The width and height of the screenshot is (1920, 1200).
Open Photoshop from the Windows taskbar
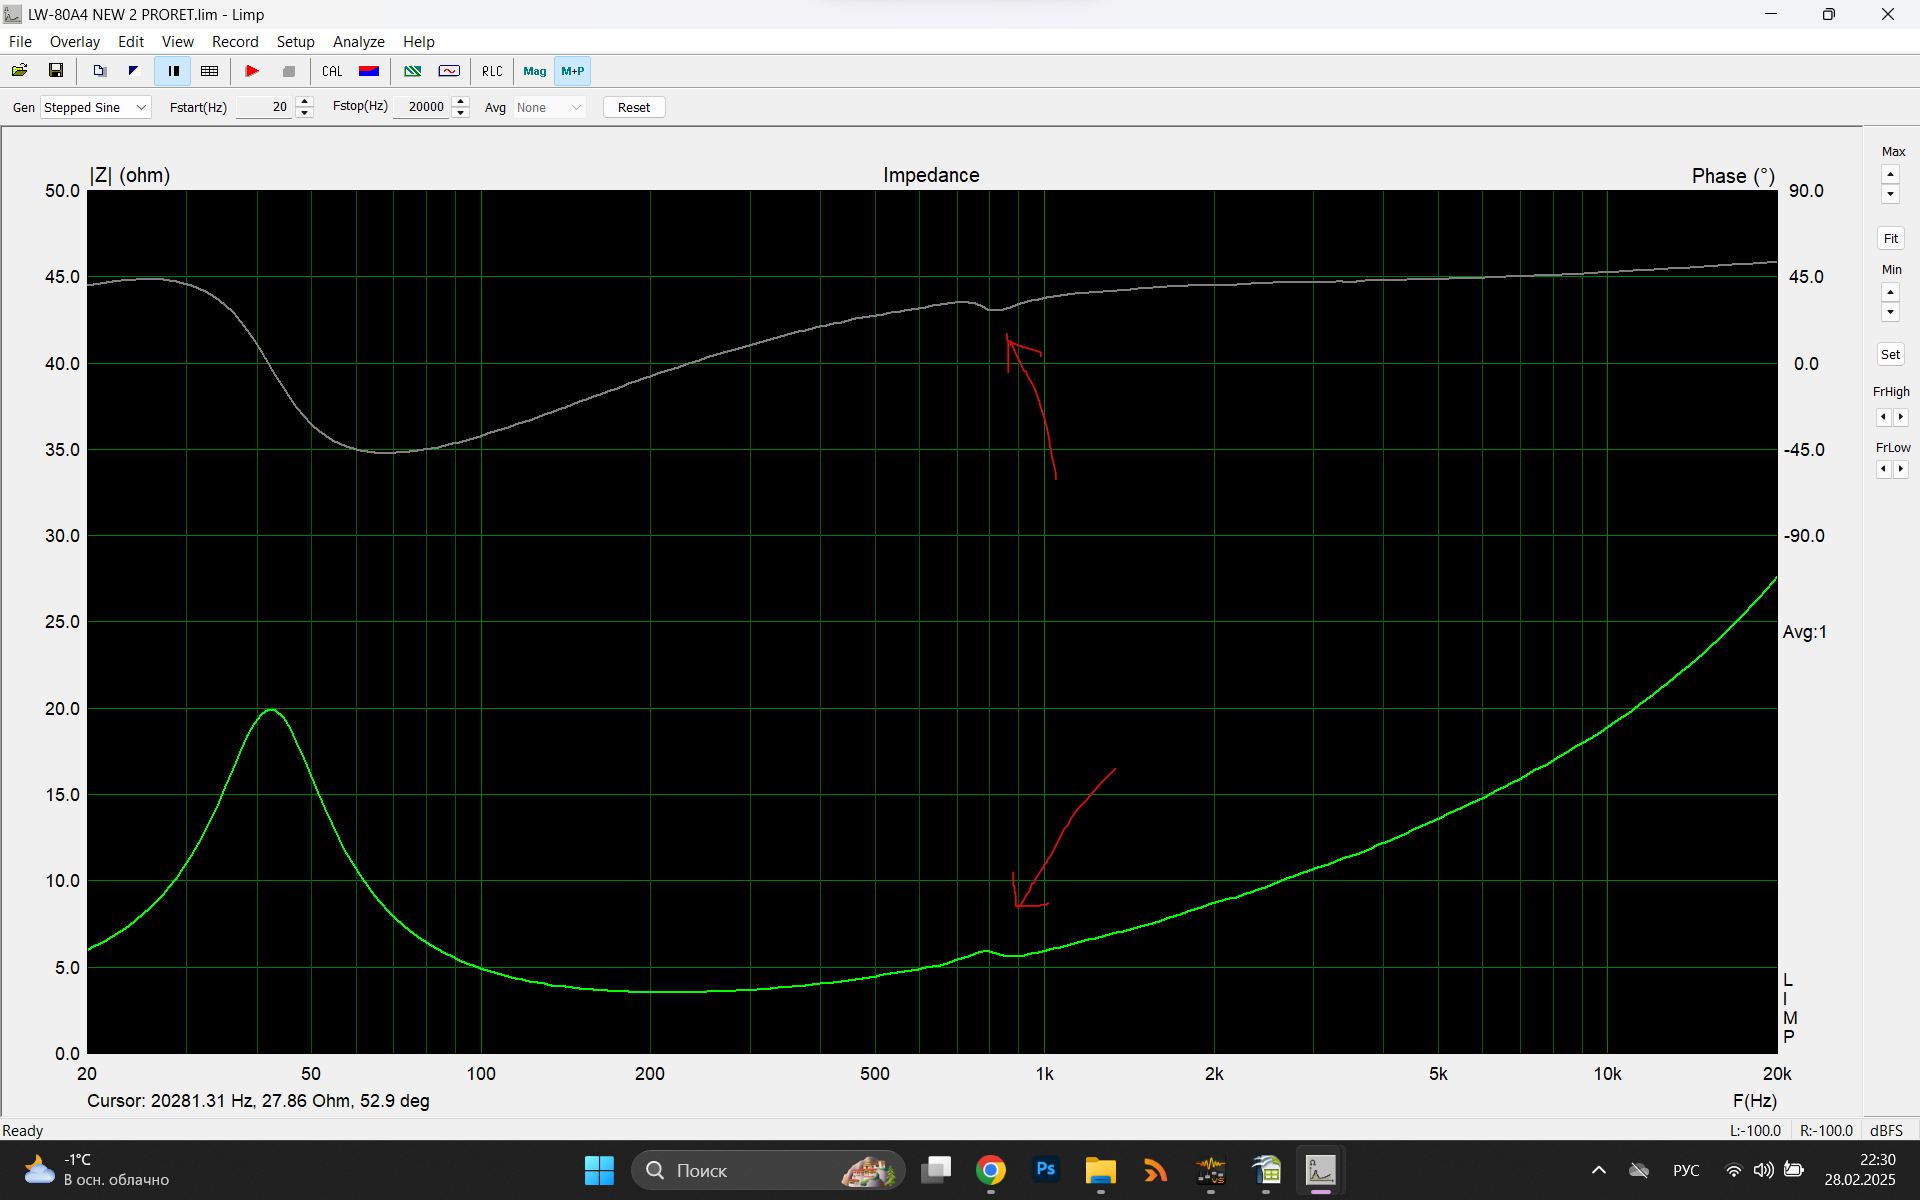[1045, 1169]
